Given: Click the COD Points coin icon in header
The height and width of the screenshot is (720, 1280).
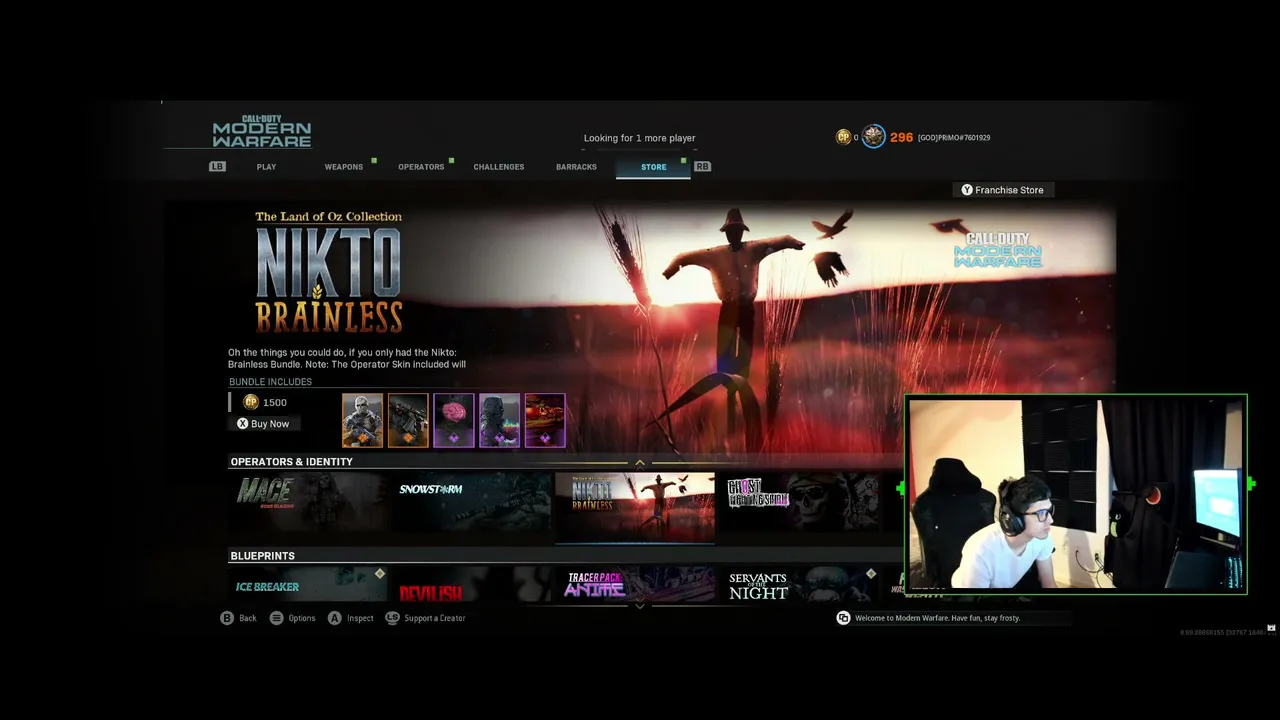Looking at the screenshot, I should pyautogui.click(x=843, y=137).
